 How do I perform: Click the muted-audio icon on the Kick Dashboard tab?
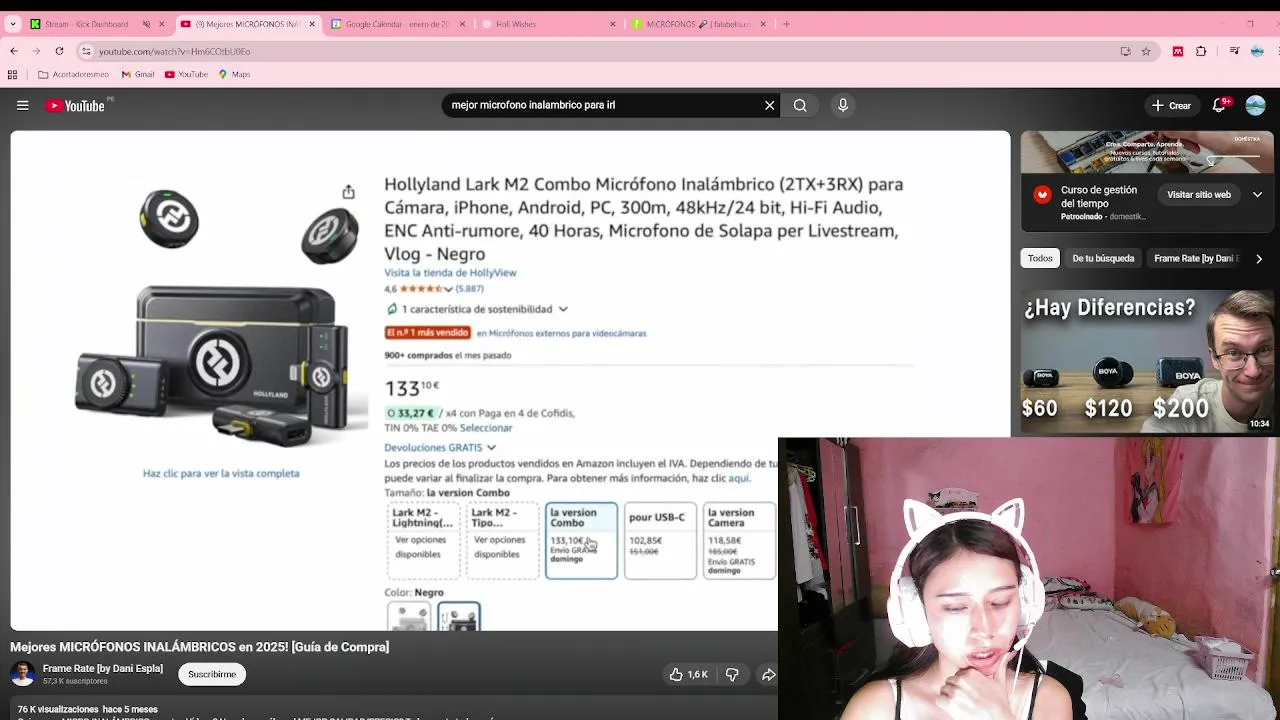146,24
